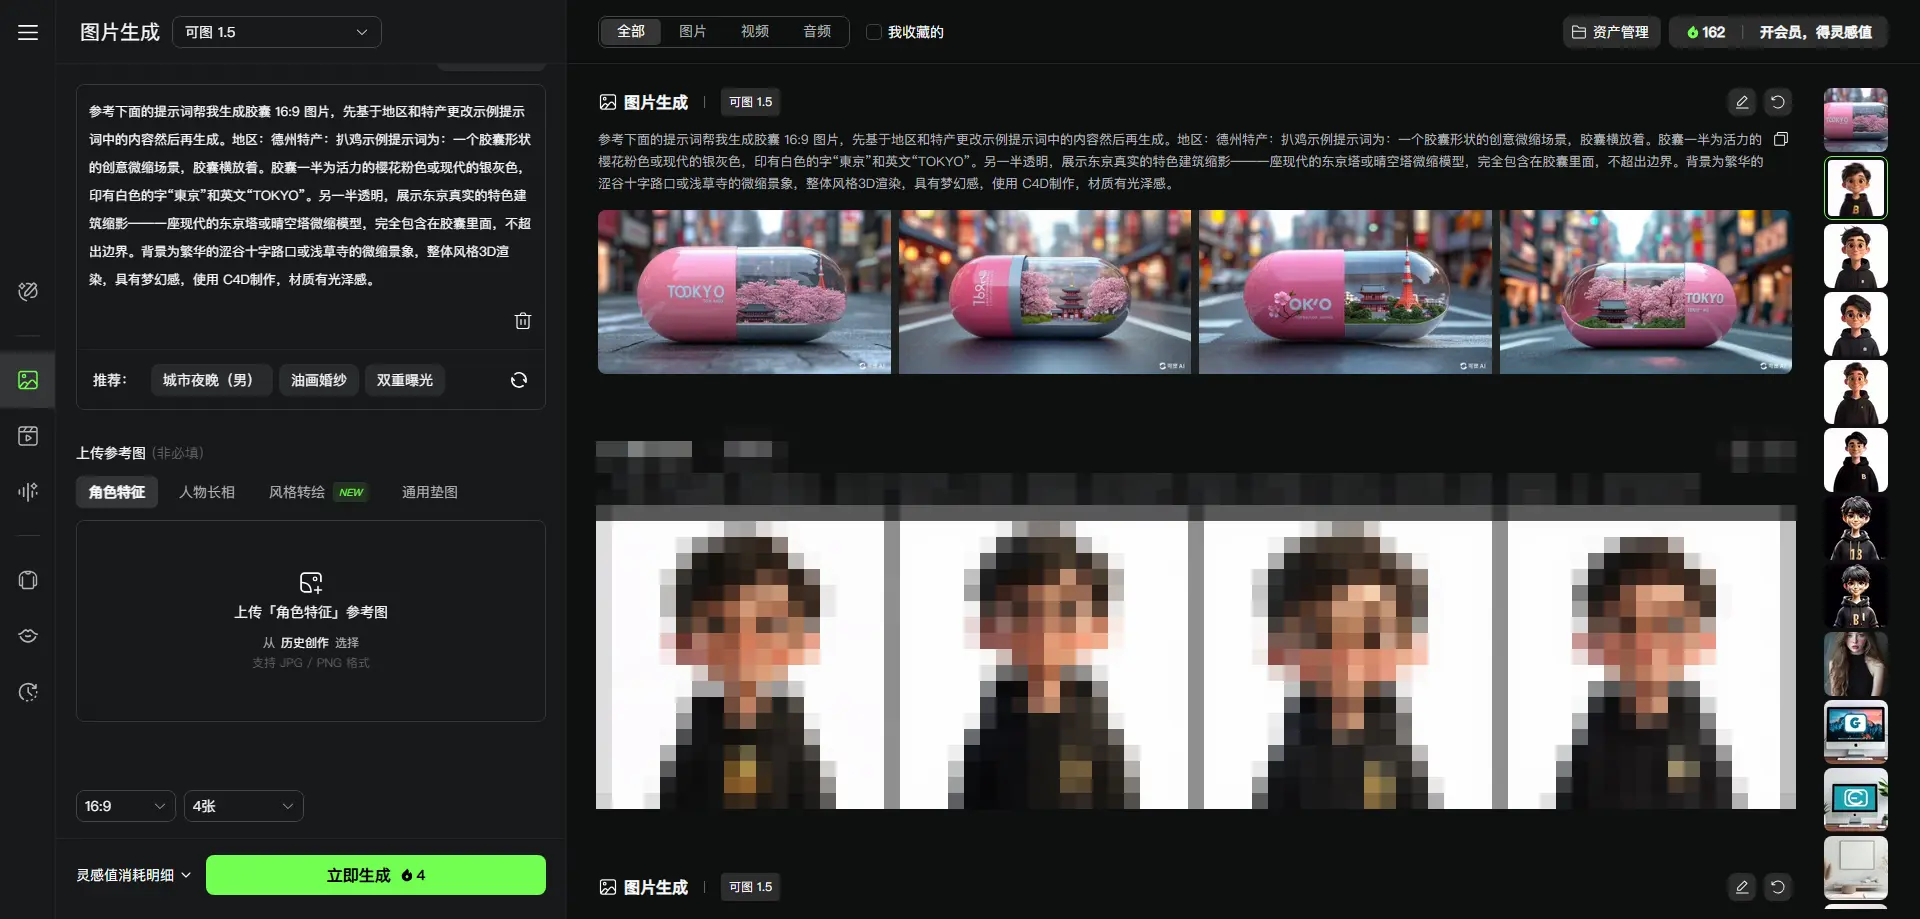Open the lip sync sidebar icon
1920x919 pixels.
click(28, 636)
